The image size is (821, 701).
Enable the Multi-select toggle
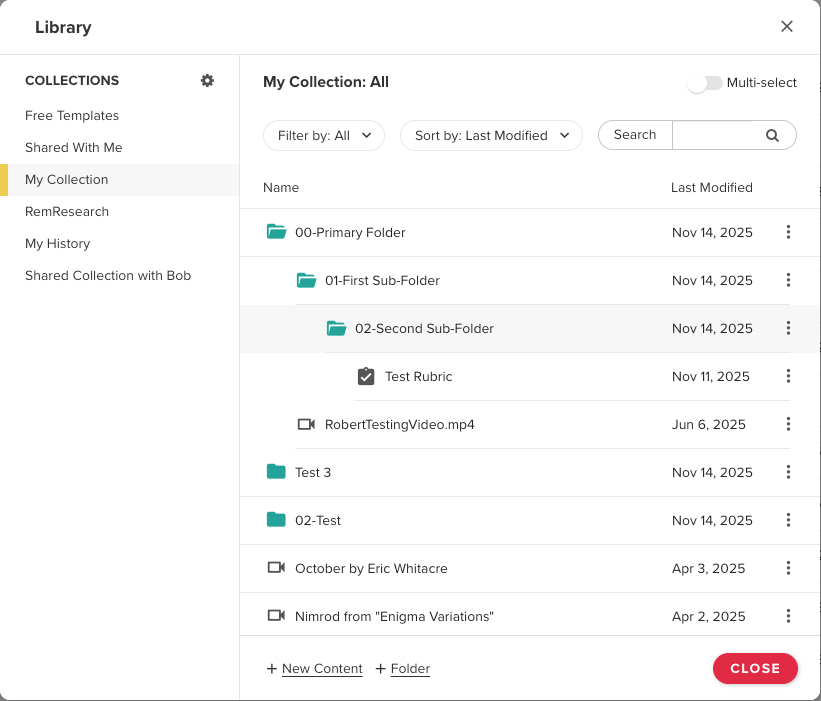[x=704, y=83]
